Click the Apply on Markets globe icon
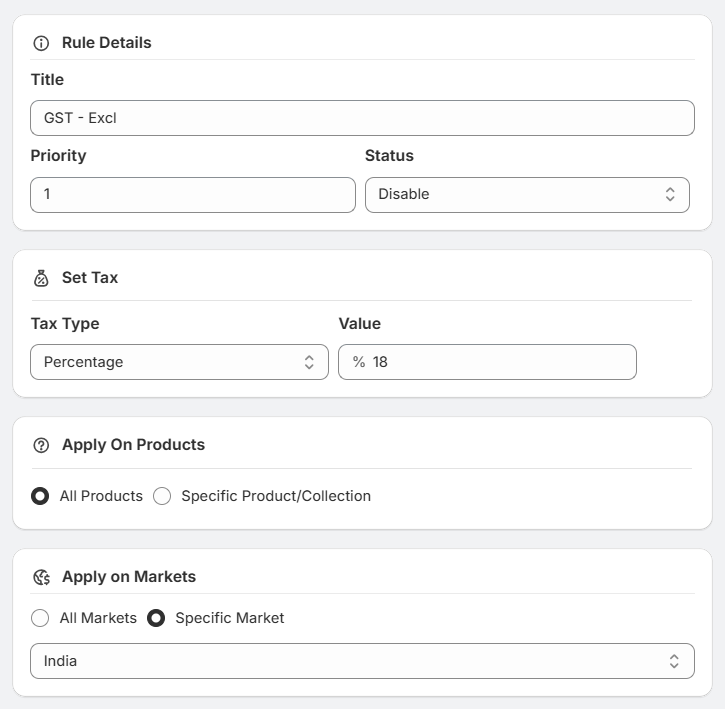Image resolution: width=725 pixels, height=709 pixels. click(41, 577)
